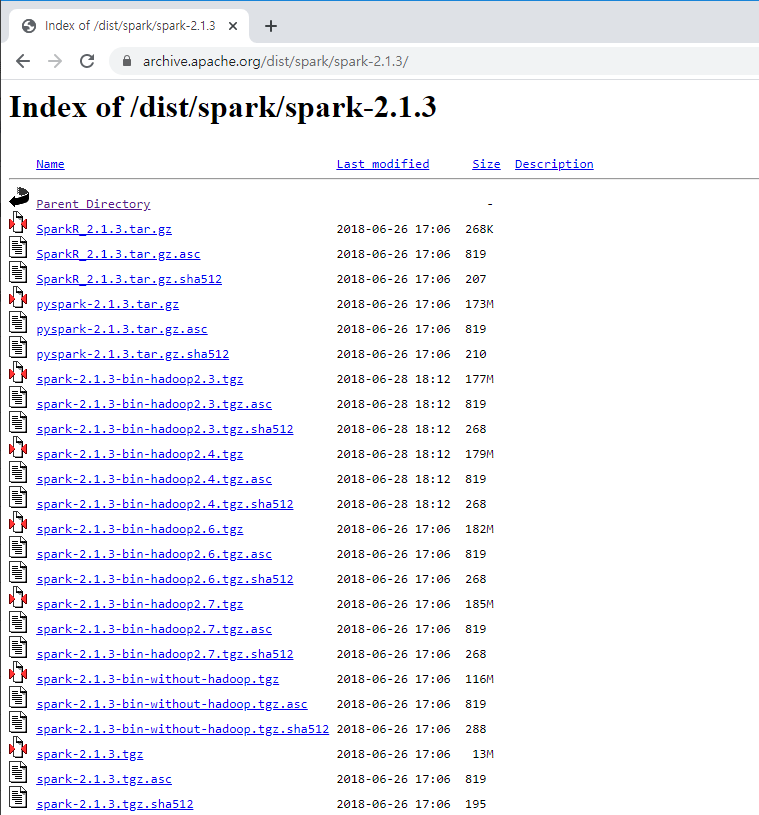The width and height of the screenshot is (759, 815).
Task: Open spark-2.1.3-bin-without-hadoop.tgz.sha512 link
Action: tap(182, 729)
